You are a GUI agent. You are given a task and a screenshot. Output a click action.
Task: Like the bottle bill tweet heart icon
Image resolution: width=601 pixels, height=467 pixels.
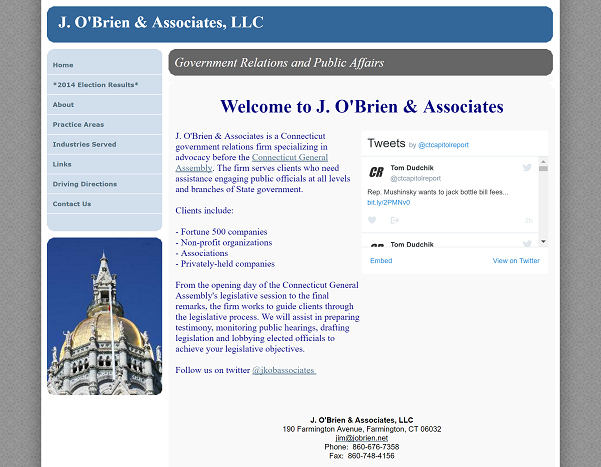[372, 220]
